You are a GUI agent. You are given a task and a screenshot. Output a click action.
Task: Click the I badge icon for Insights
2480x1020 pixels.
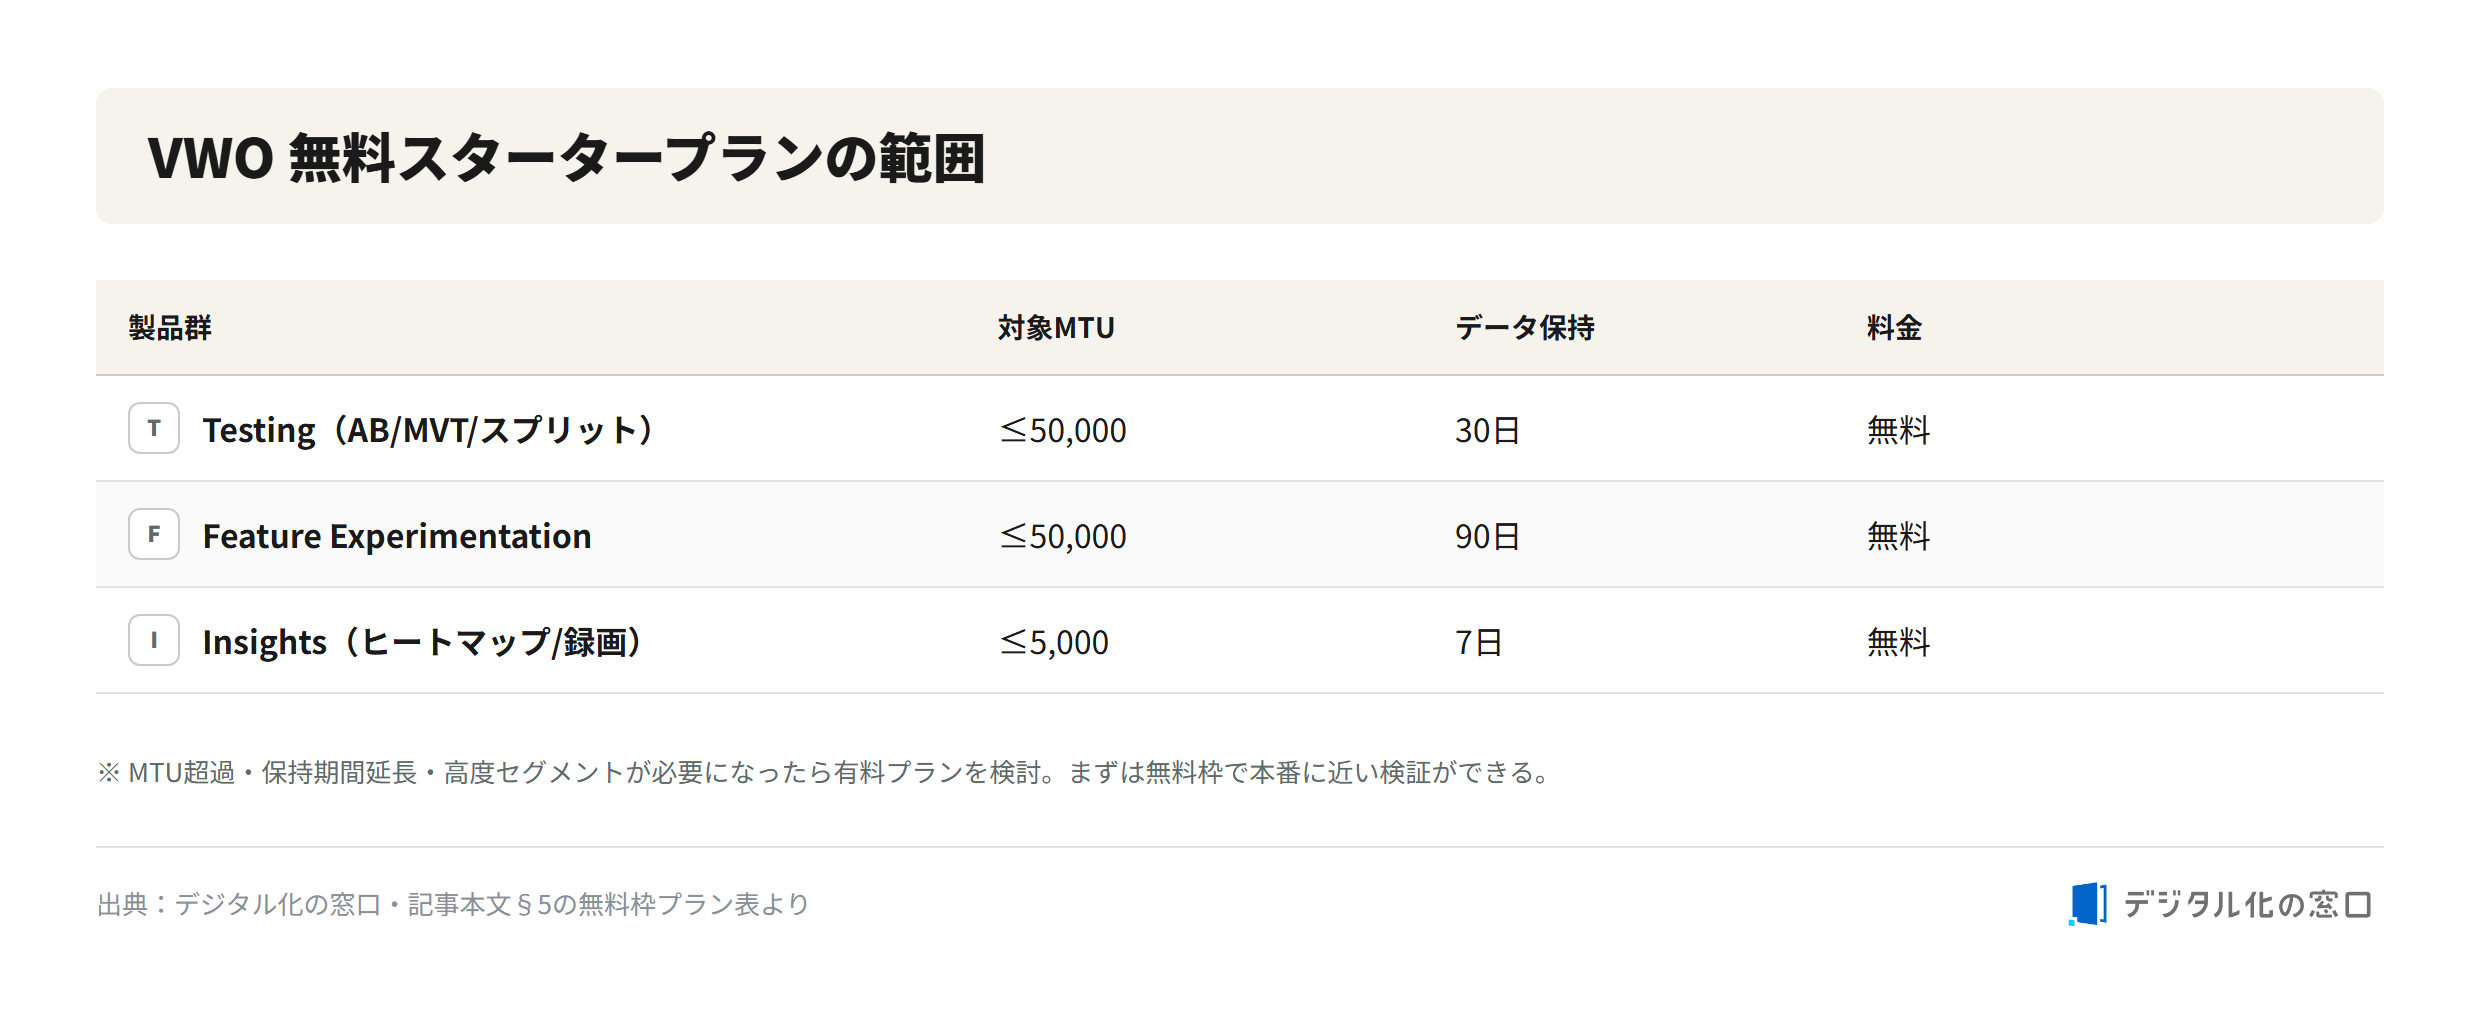154,640
